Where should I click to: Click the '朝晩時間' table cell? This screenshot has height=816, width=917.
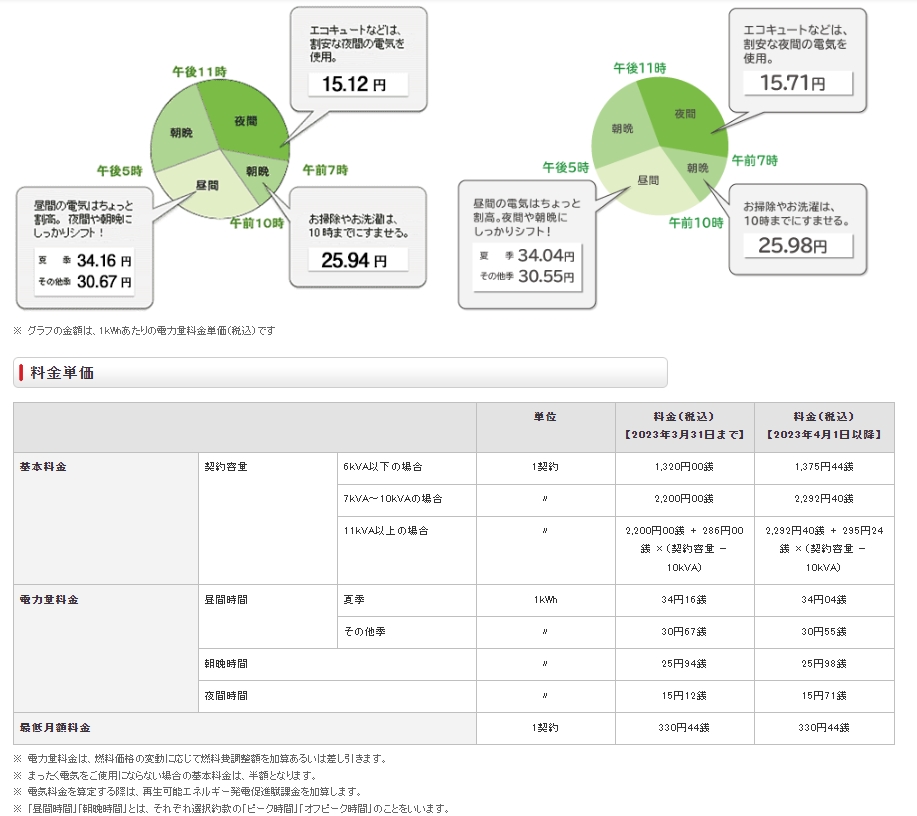[337, 664]
